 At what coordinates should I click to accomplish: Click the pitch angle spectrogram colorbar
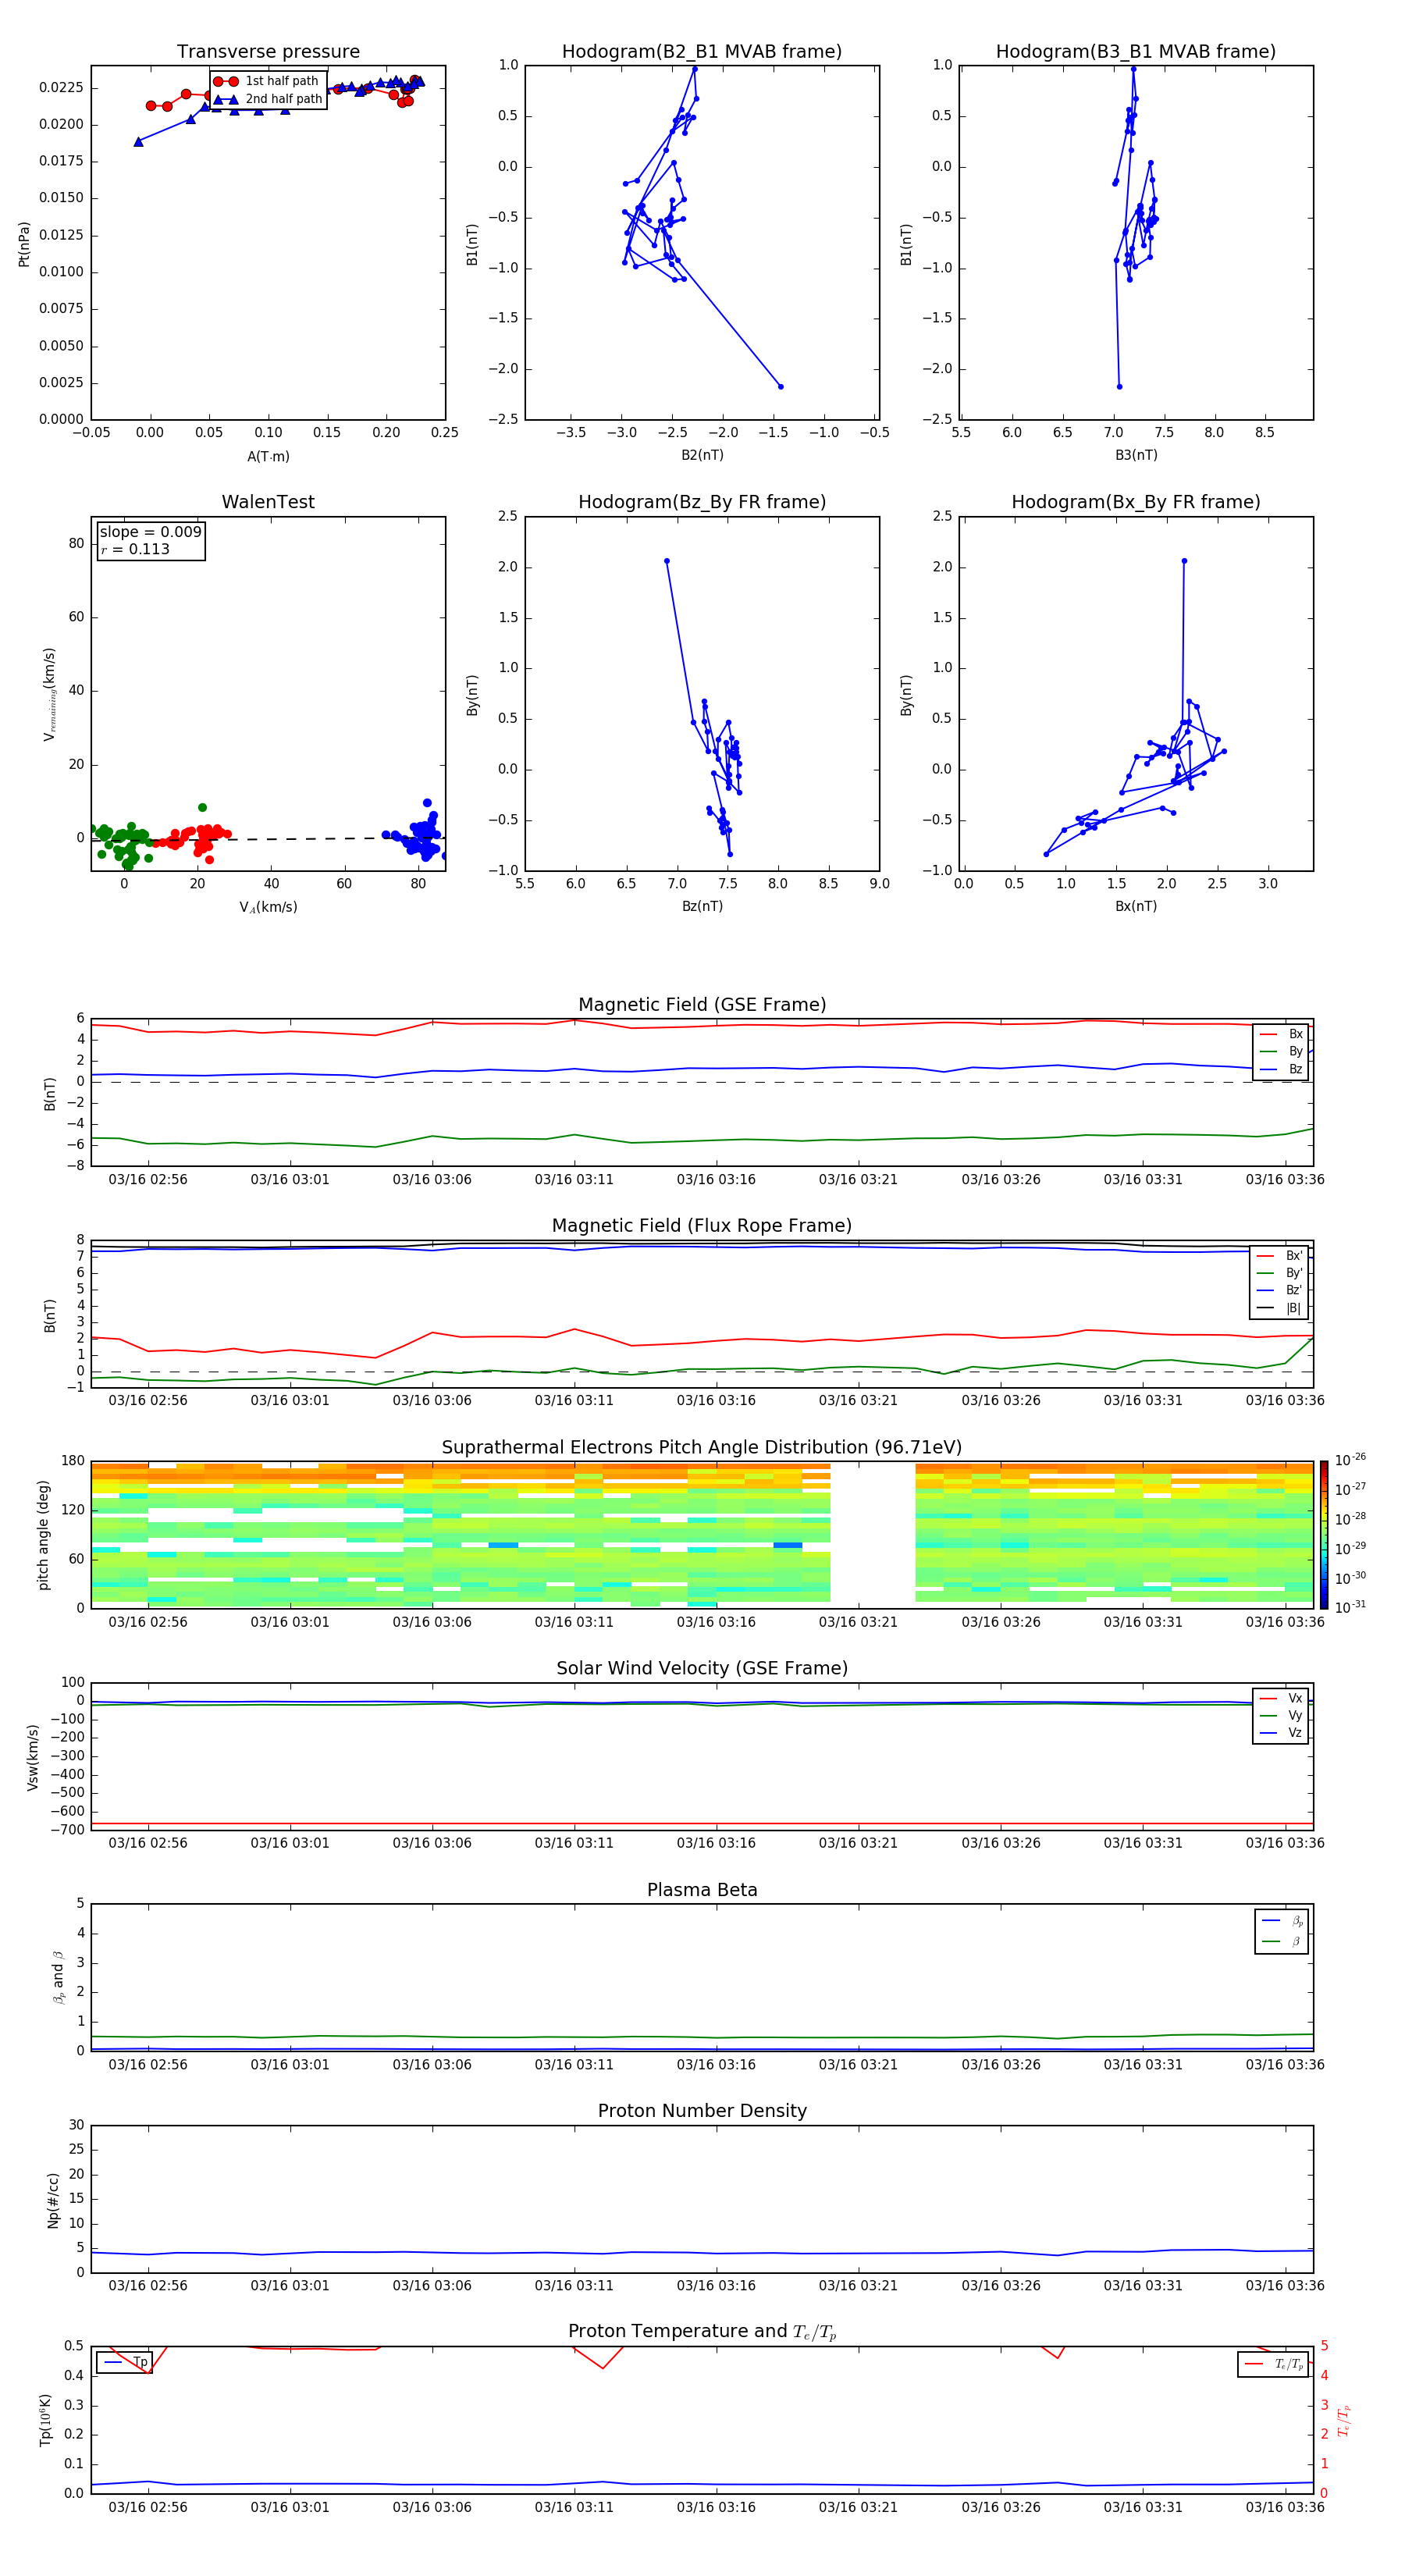pos(1324,1535)
